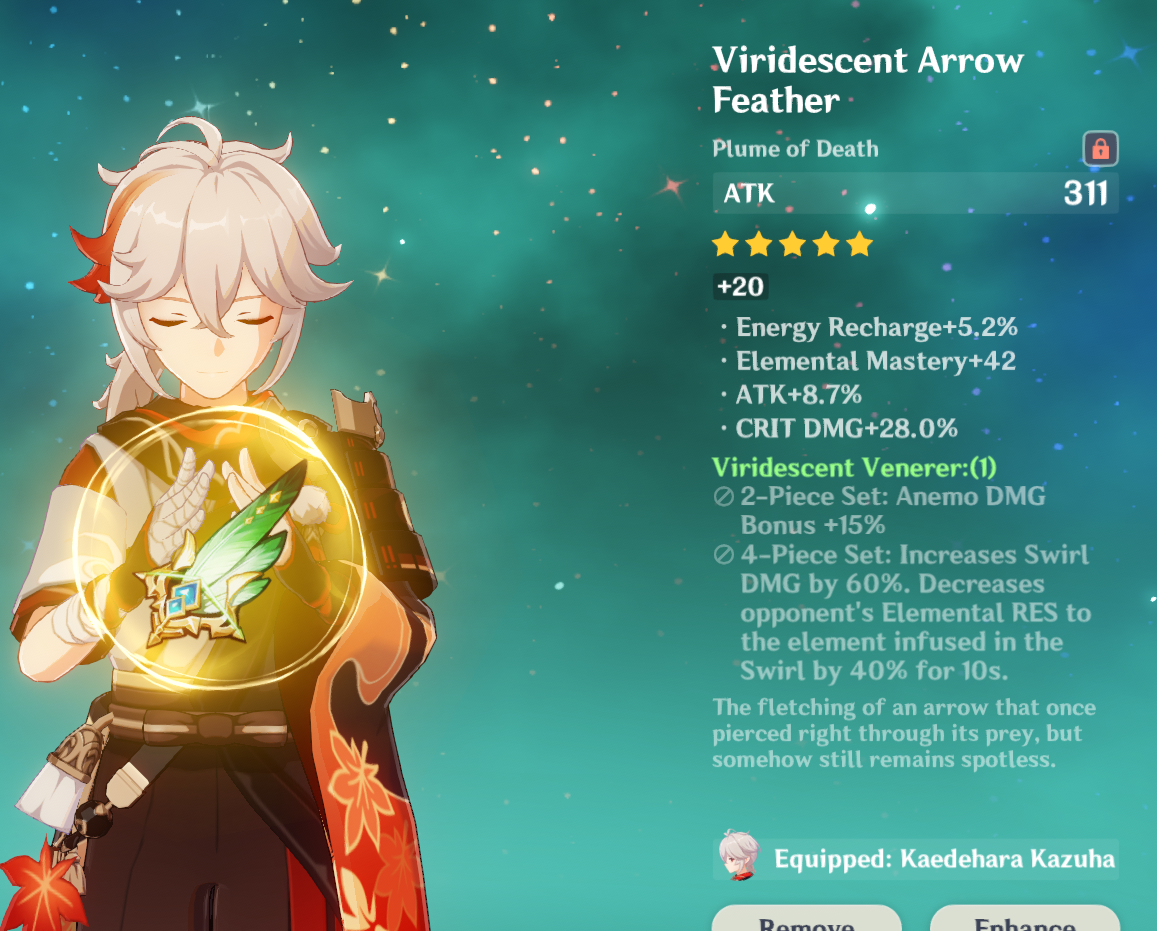Viewport: 1157px width, 931px height.
Task: Click the Energy Recharge+5.2% substat
Action: click(x=877, y=327)
